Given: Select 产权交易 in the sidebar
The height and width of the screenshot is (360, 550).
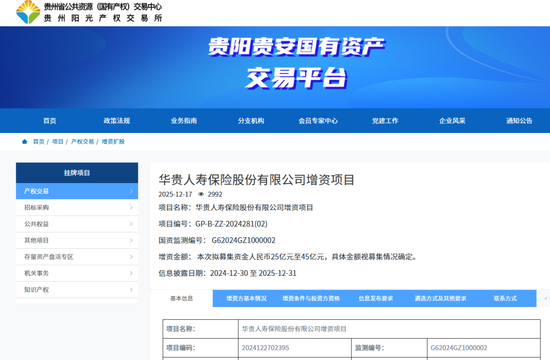Looking at the screenshot, I should (77, 191).
